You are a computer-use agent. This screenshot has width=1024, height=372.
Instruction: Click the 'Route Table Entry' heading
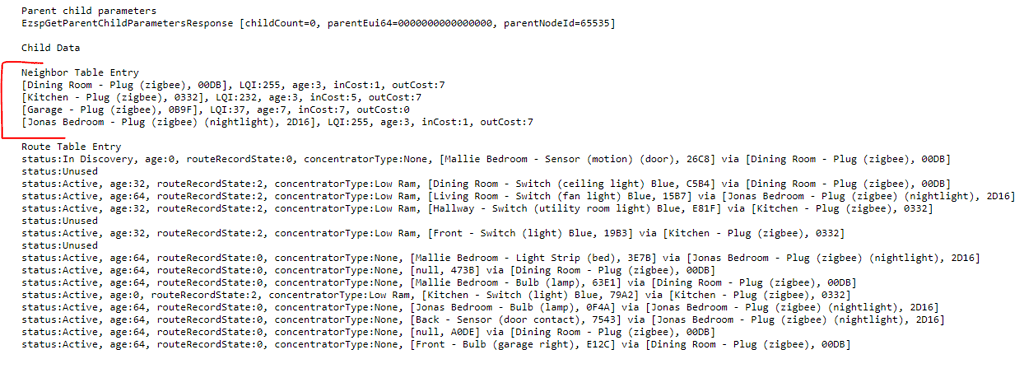tap(71, 147)
